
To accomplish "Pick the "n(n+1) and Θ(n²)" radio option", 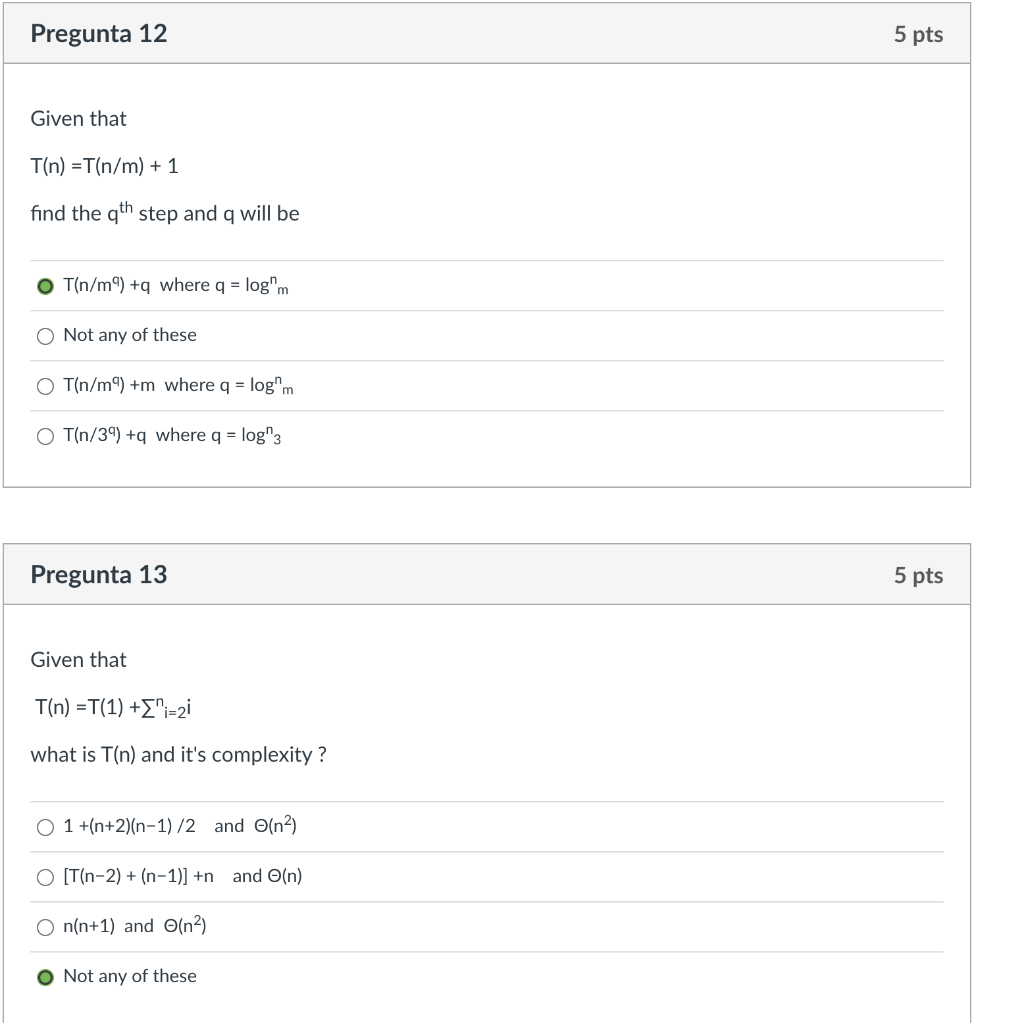I will coord(45,927).
